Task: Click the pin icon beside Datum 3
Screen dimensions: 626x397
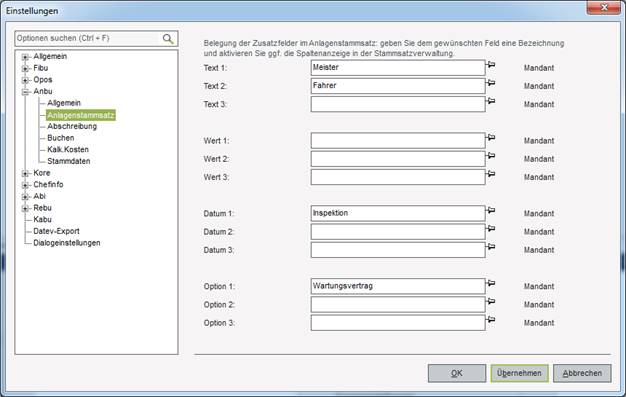Action: 491,246
